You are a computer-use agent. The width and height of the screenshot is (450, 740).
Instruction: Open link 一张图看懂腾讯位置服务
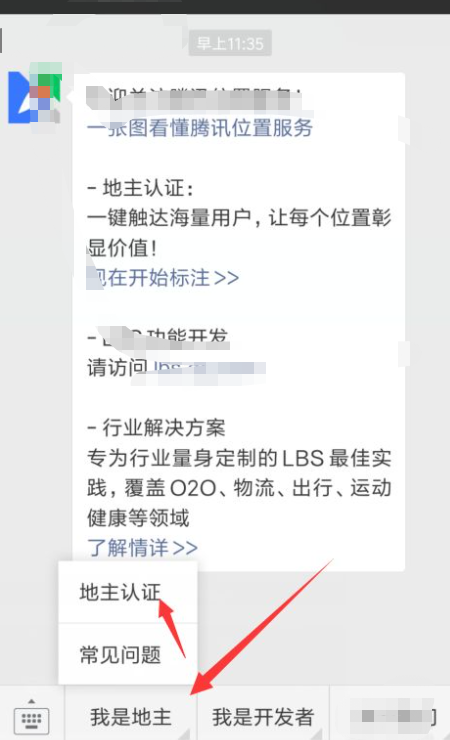pos(200,128)
